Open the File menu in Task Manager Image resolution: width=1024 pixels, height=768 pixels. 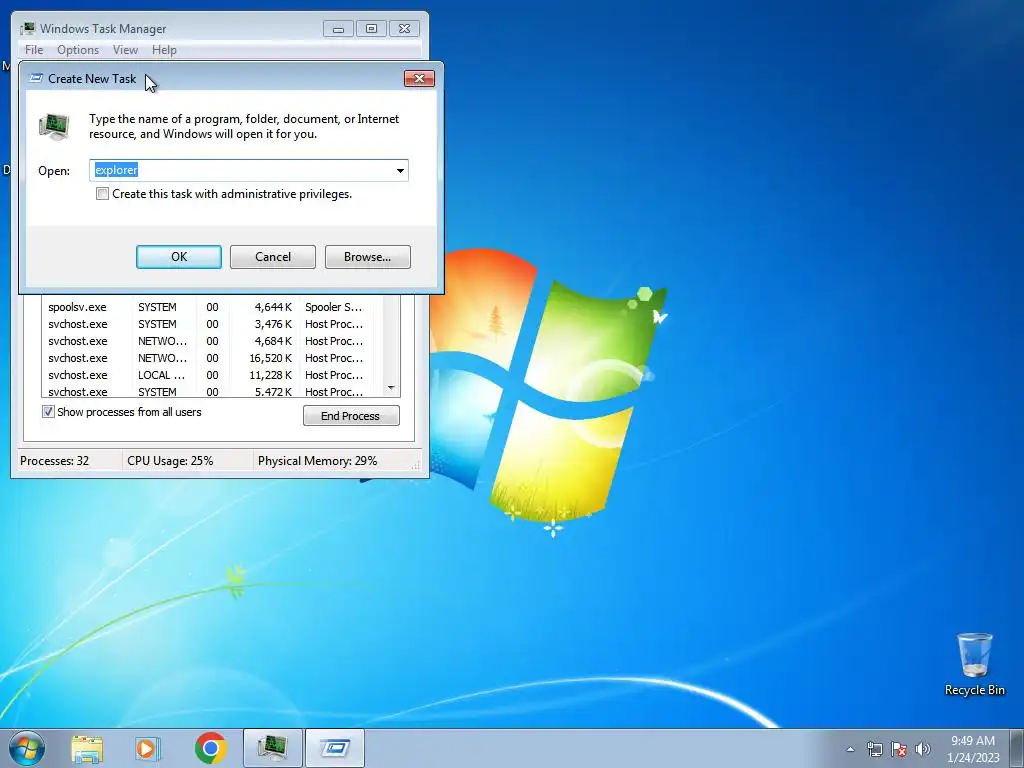(x=34, y=50)
